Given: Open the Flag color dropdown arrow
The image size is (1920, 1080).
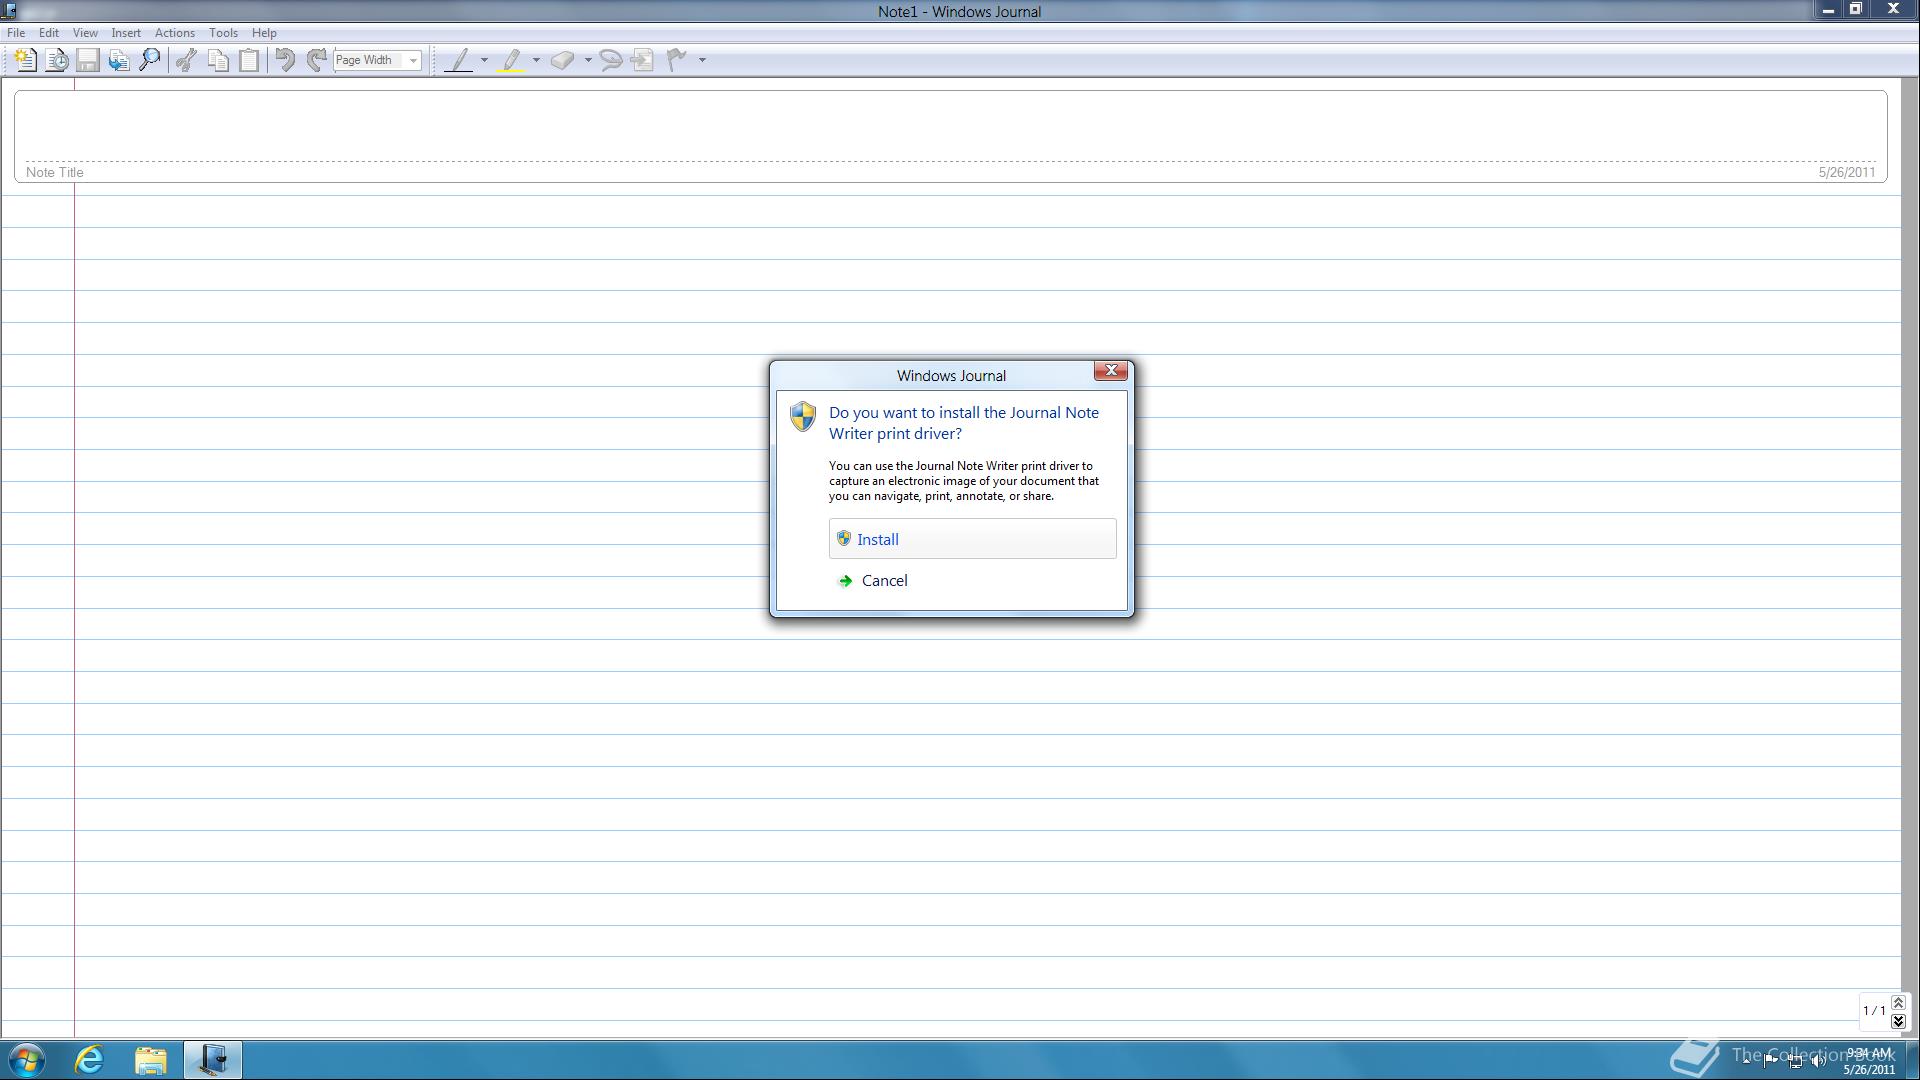Looking at the screenshot, I should click(702, 60).
